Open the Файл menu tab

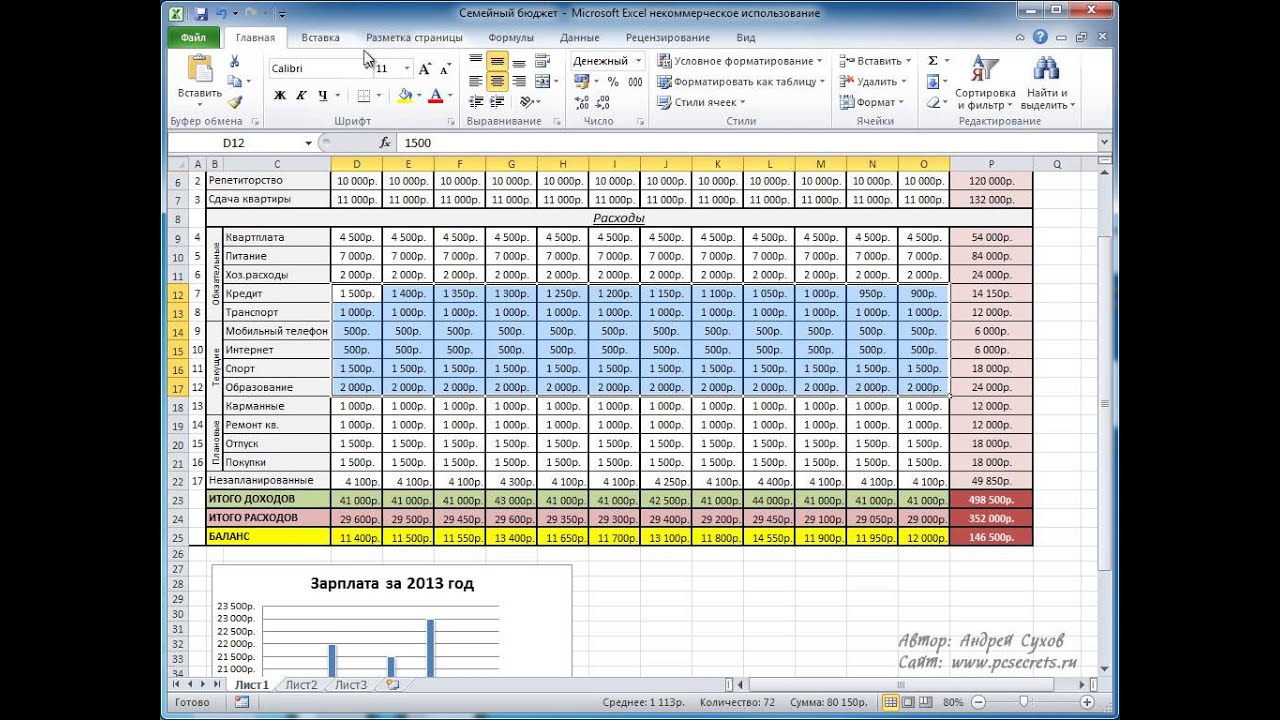pos(193,38)
